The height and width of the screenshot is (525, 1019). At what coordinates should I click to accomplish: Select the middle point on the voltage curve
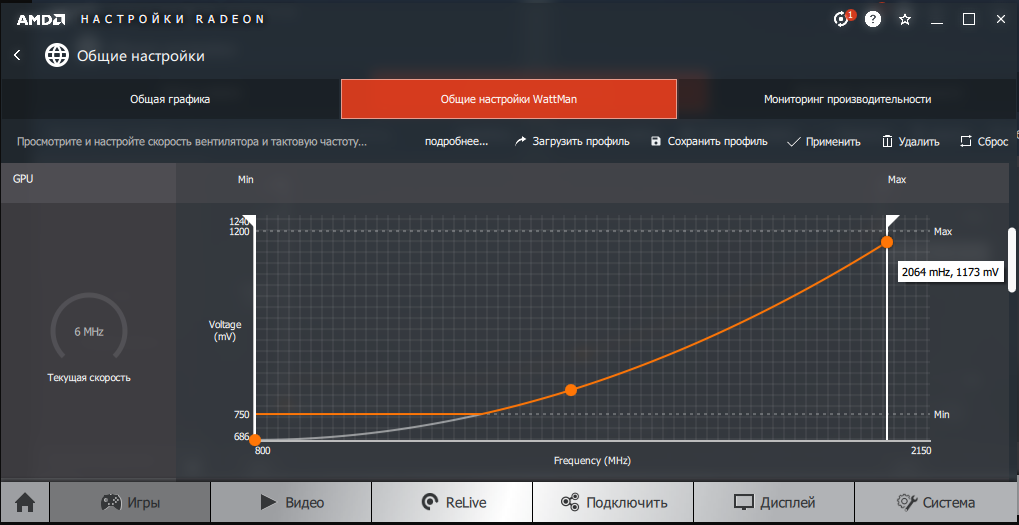571,390
